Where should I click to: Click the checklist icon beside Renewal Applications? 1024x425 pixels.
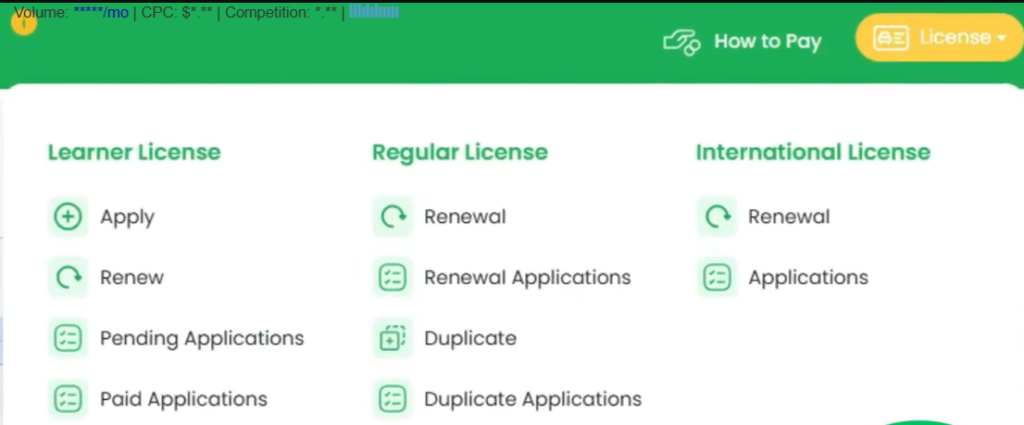[392, 277]
